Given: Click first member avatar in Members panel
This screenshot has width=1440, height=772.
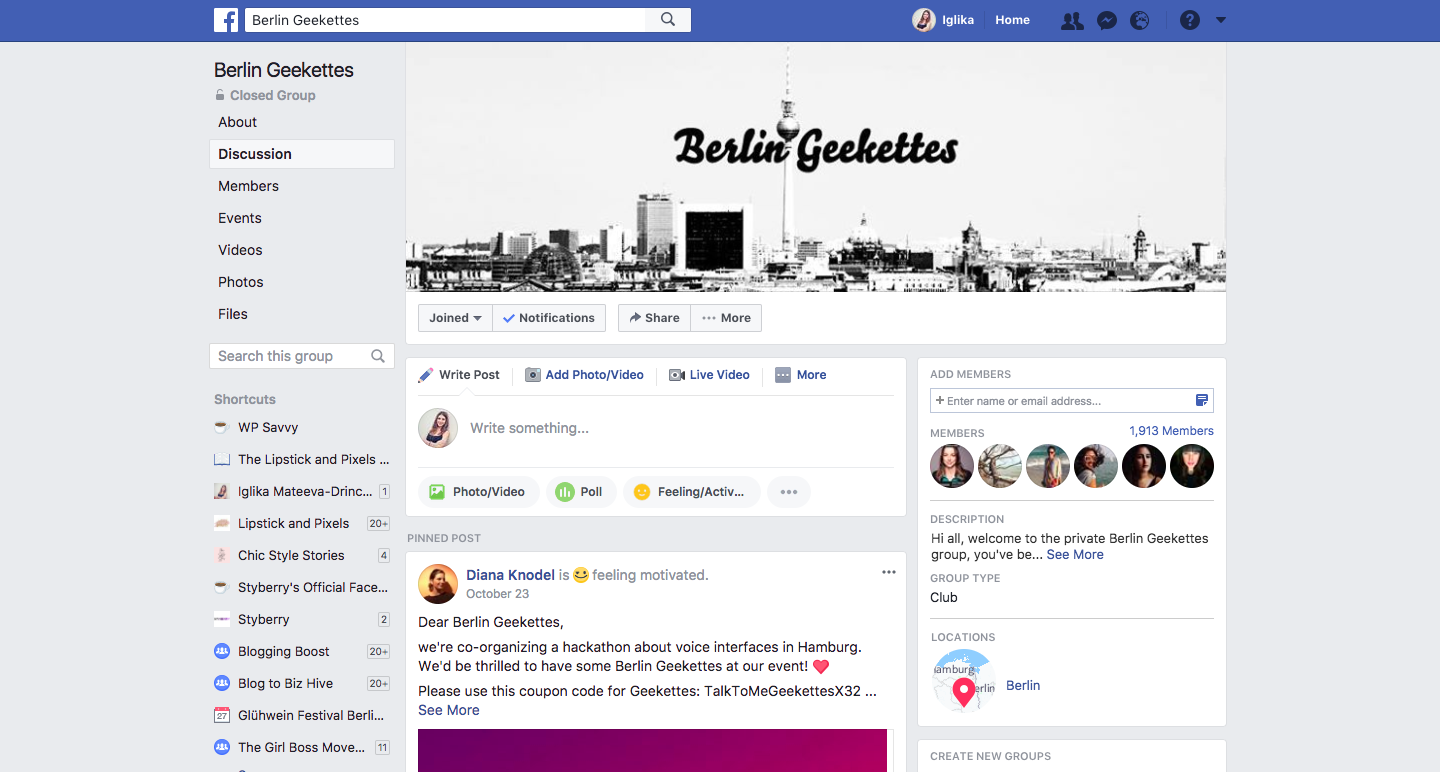Looking at the screenshot, I should pos(952,466).
